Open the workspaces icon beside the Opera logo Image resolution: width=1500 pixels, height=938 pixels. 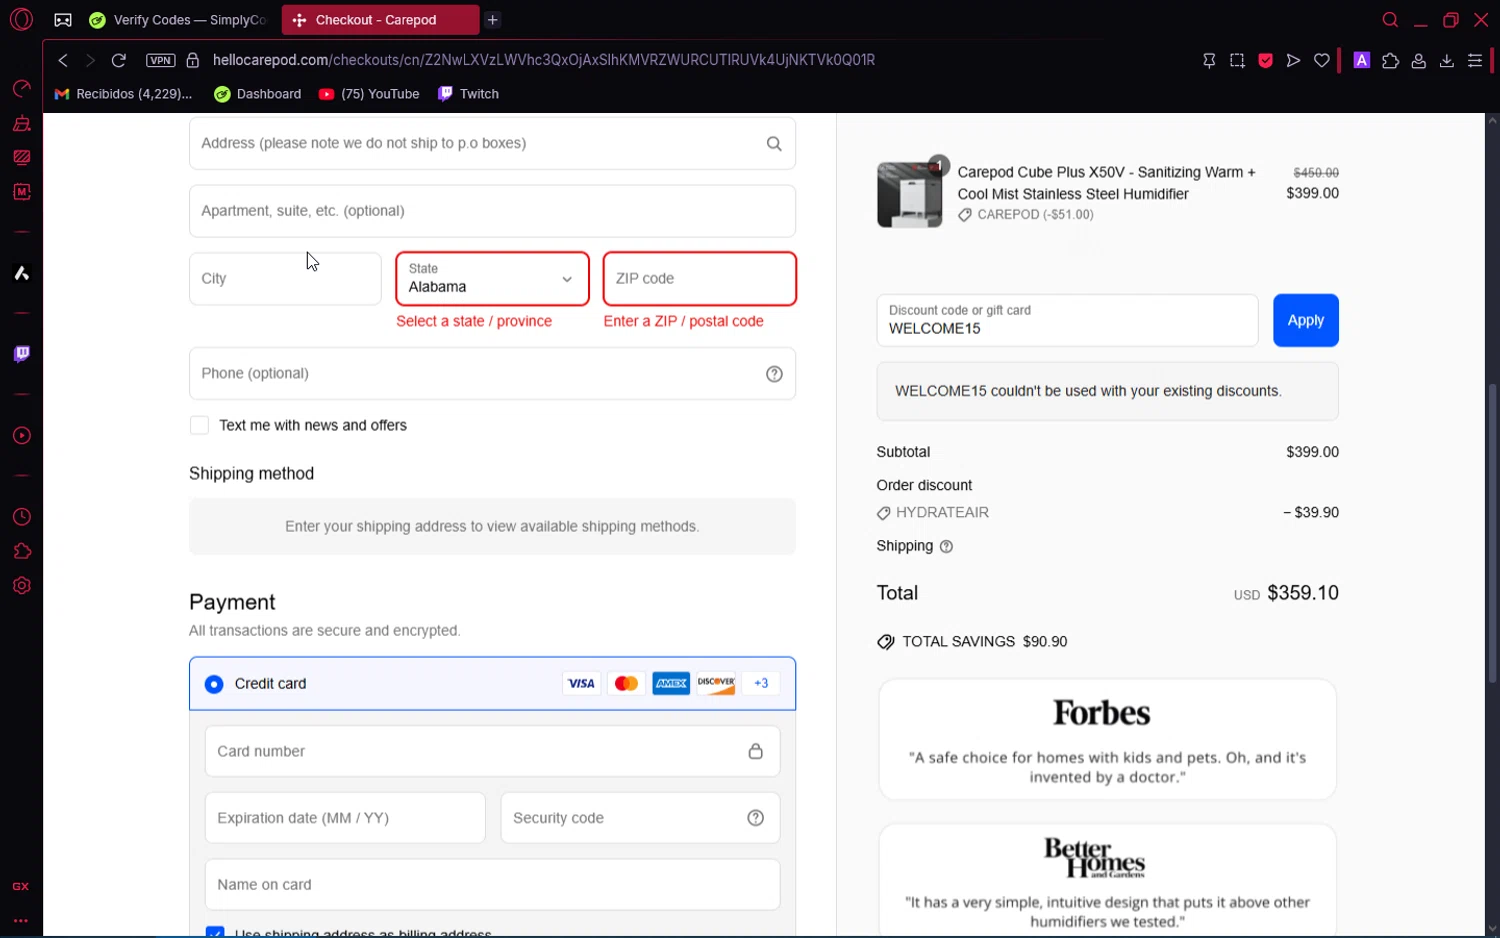(x=63, y=20)
